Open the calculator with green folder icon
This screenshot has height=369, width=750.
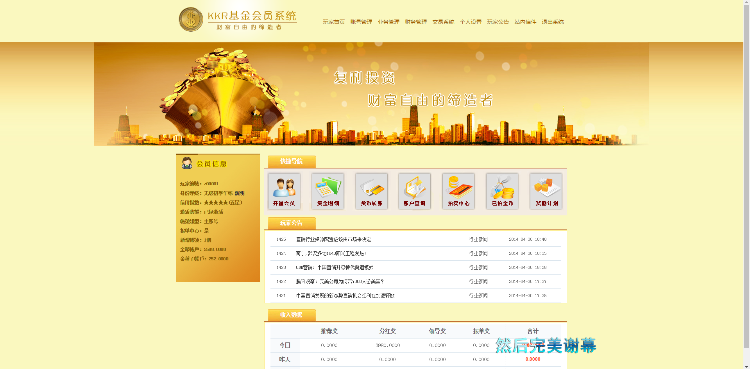click(x=328, y=191)
